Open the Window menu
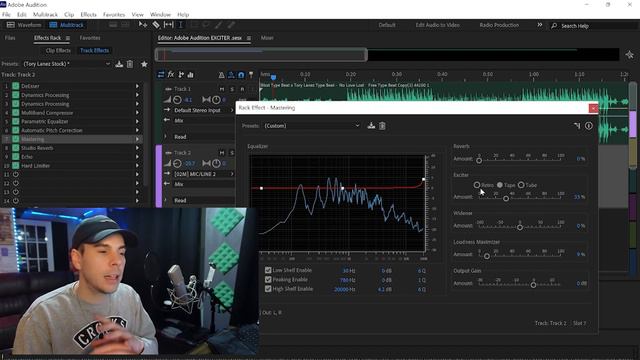The image size is (640, 360). pyautogui.click(x=160, y=14)
